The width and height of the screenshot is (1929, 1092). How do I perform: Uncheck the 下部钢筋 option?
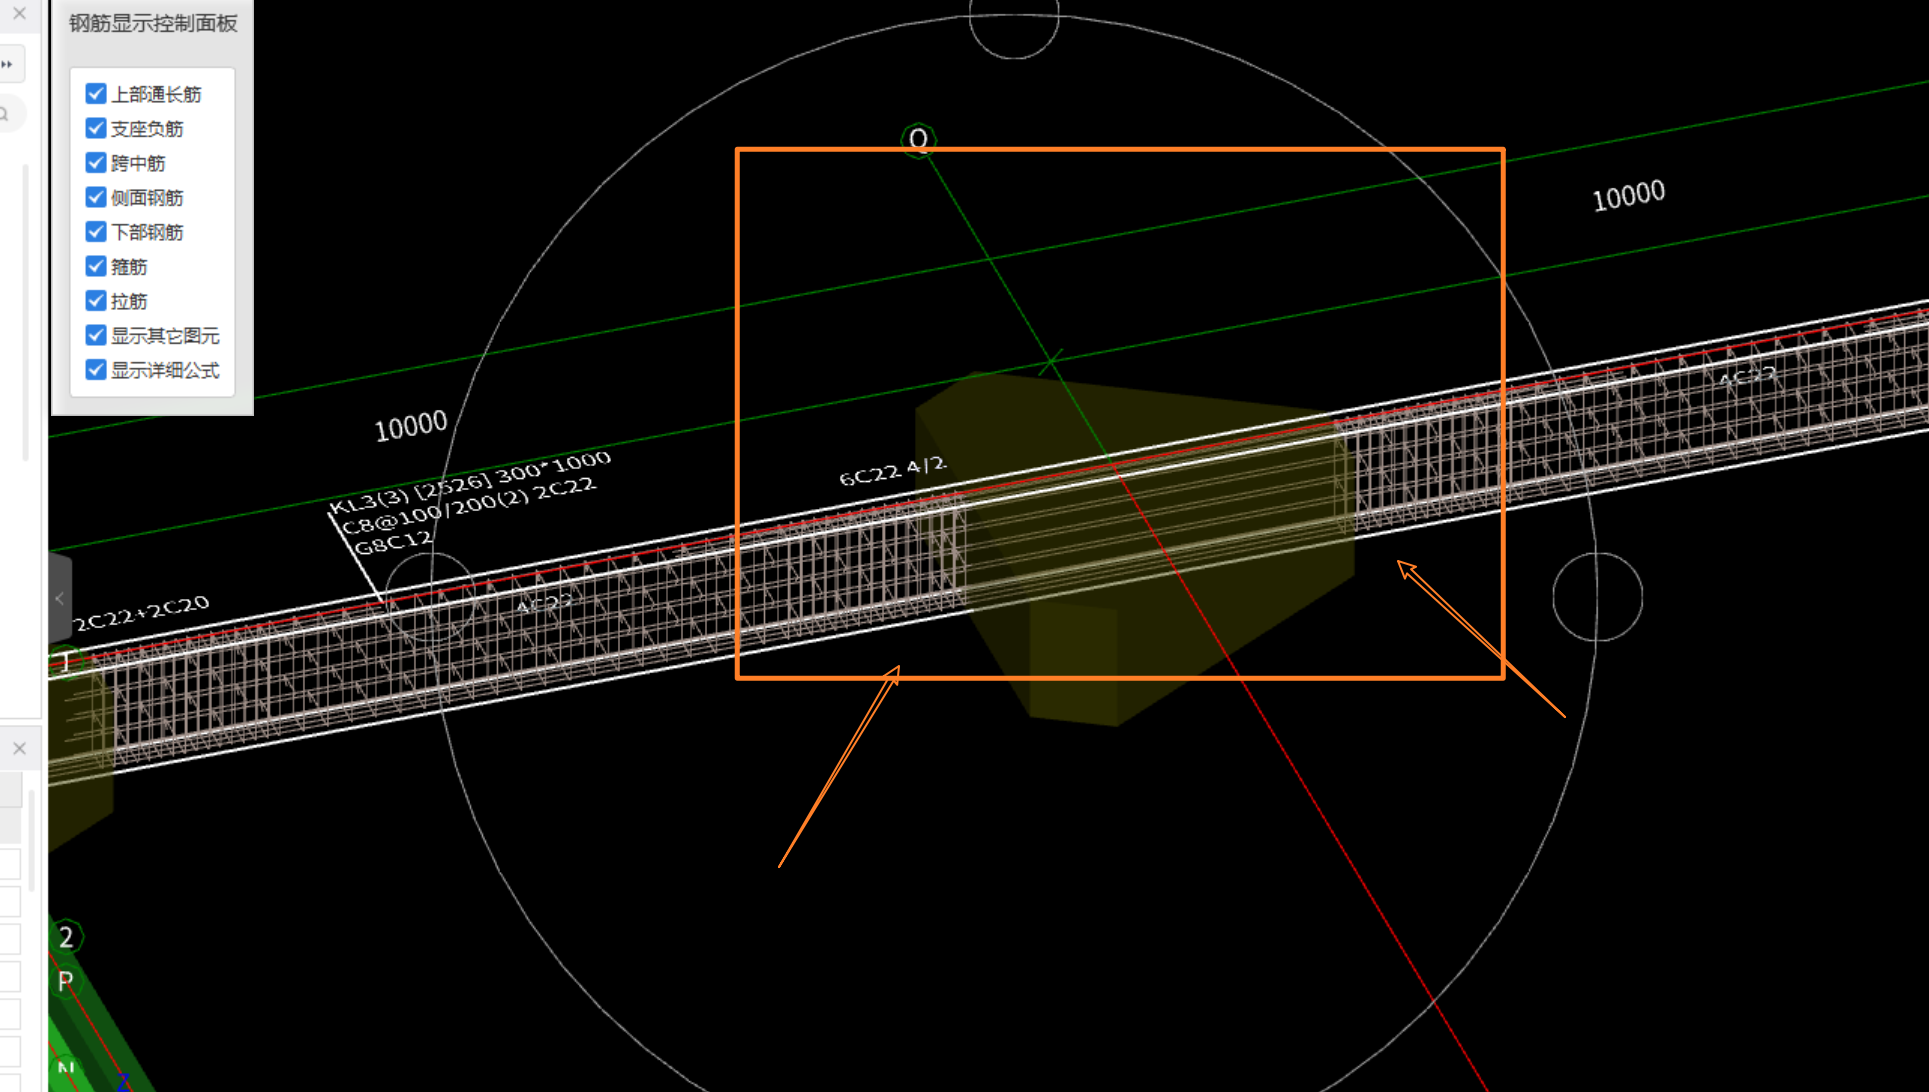96,232
